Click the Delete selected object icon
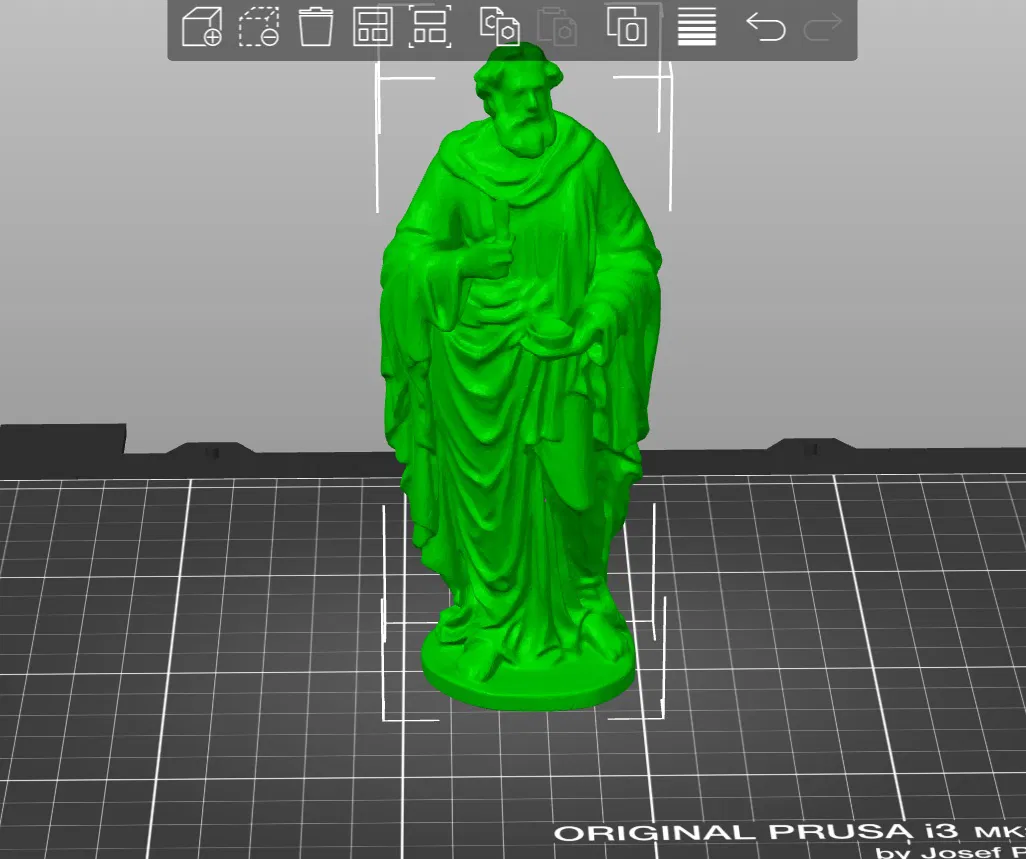The height and width of the screenshot is (859, 1026). 258,27
